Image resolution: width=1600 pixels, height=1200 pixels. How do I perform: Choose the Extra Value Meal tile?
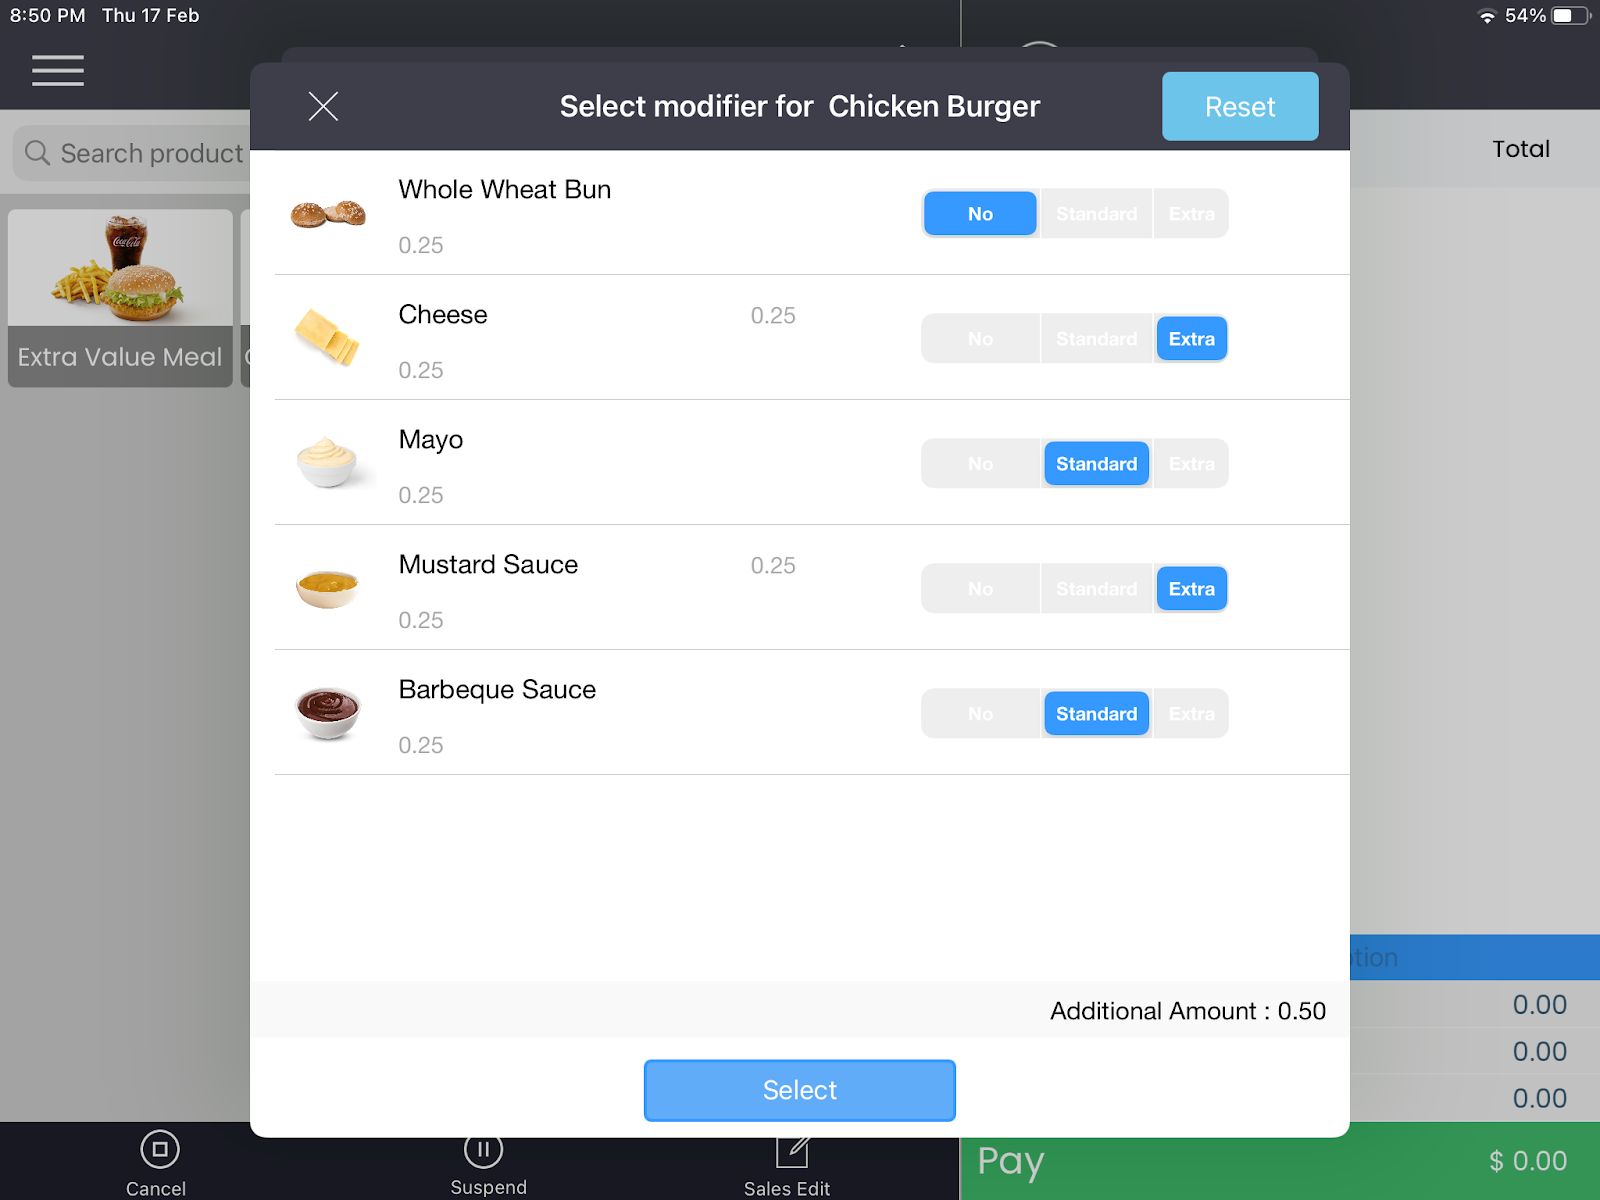pyautogui.click(x=120, y=298)
